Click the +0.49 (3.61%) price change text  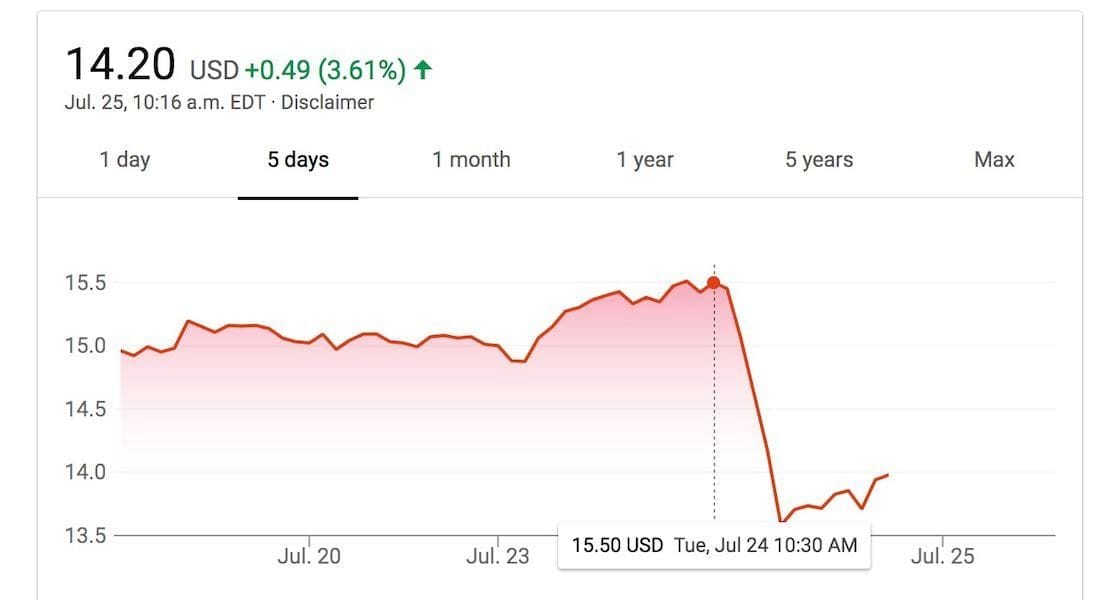[x=325, y=70]
